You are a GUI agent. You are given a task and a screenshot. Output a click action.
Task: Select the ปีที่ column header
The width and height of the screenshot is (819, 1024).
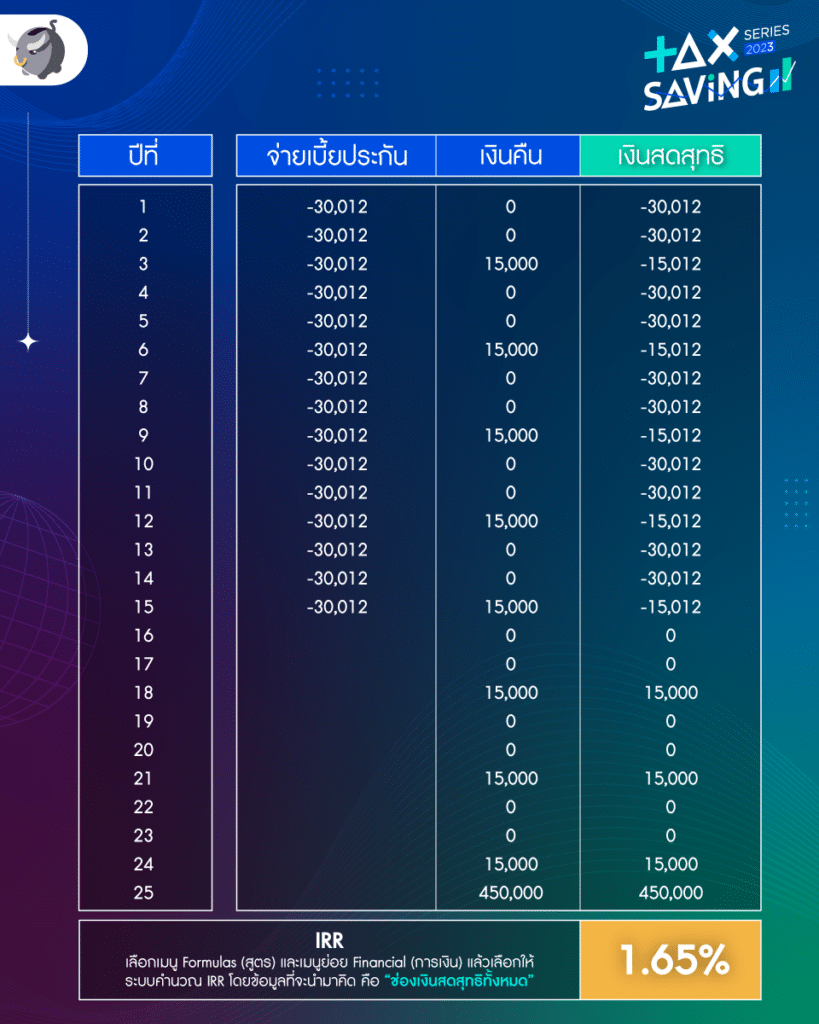(x=145, y=156)
